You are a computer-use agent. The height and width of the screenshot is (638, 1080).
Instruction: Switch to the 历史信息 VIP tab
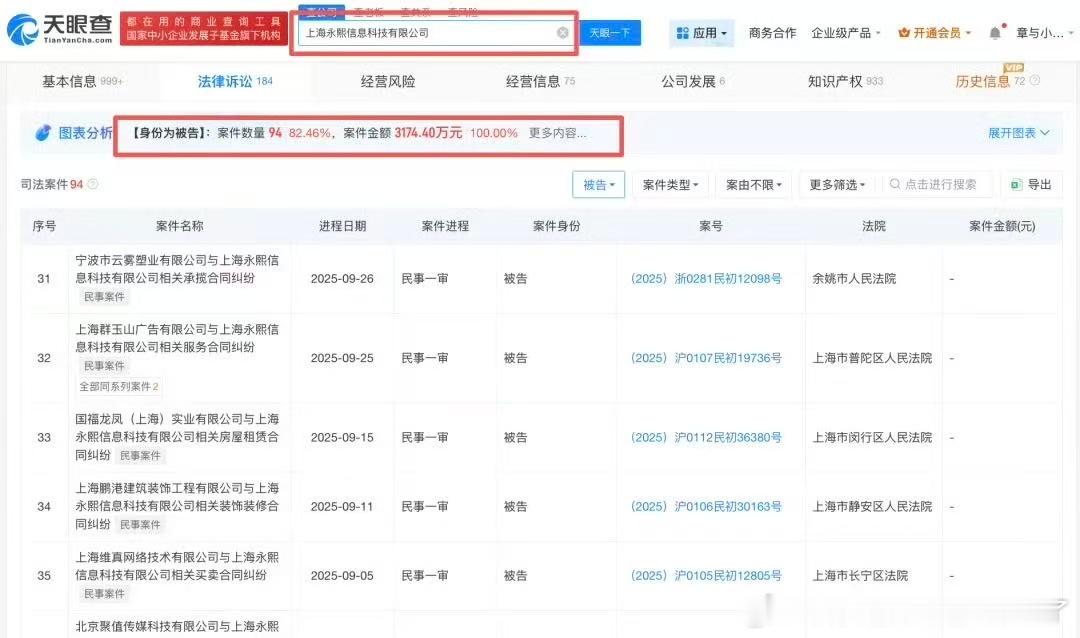click(x=990, y=81)
